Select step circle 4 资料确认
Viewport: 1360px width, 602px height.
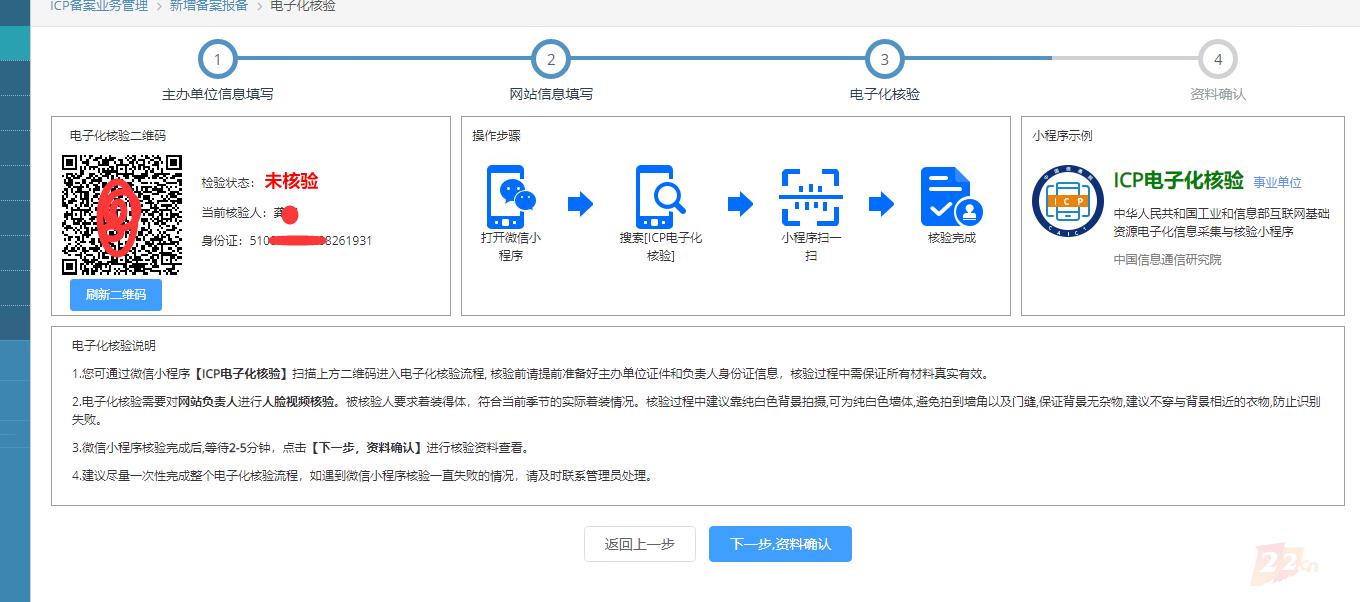(x=1217, y=58)
